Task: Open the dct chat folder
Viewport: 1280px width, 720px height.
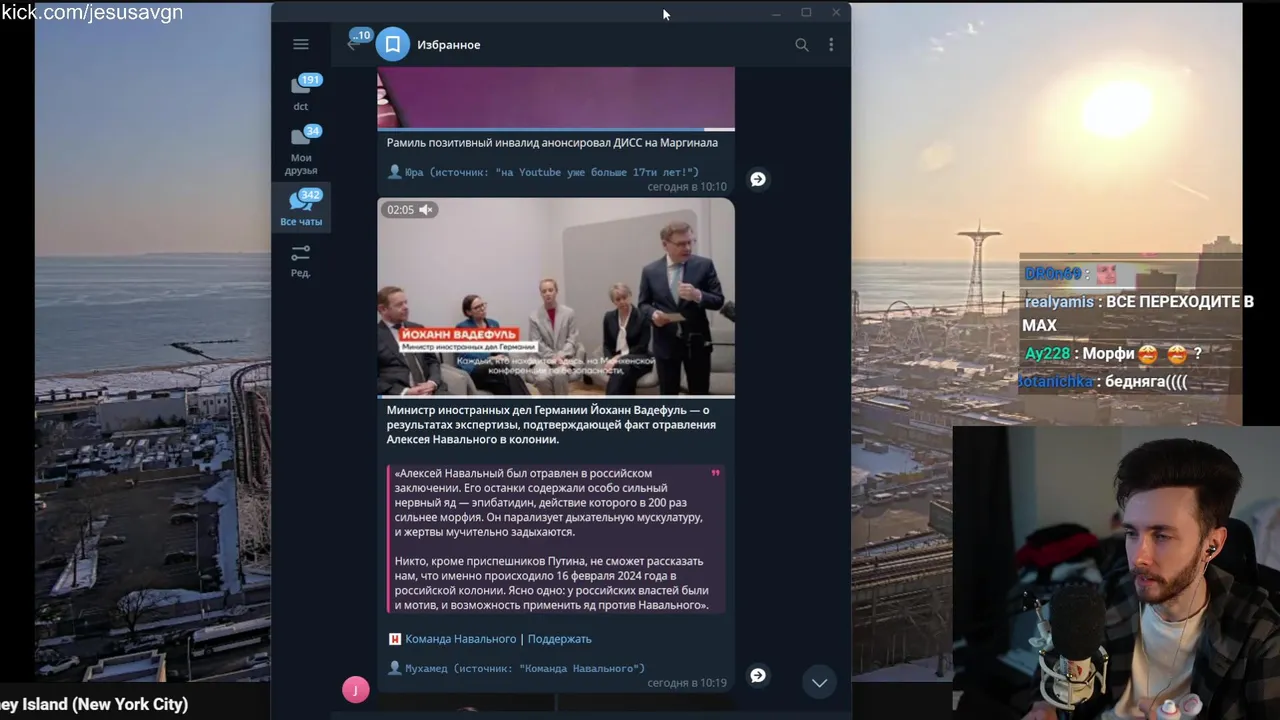Action: point(301,92)
